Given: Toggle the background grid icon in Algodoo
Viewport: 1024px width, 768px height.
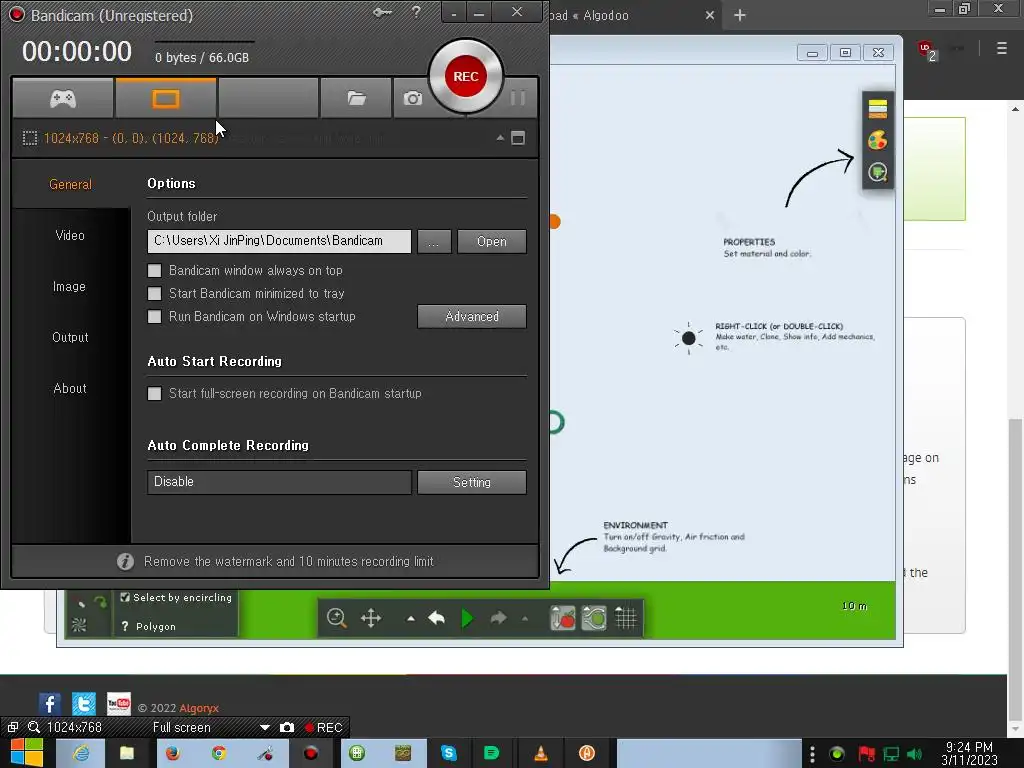Looking at the screenshot, I should coord(626,618).
